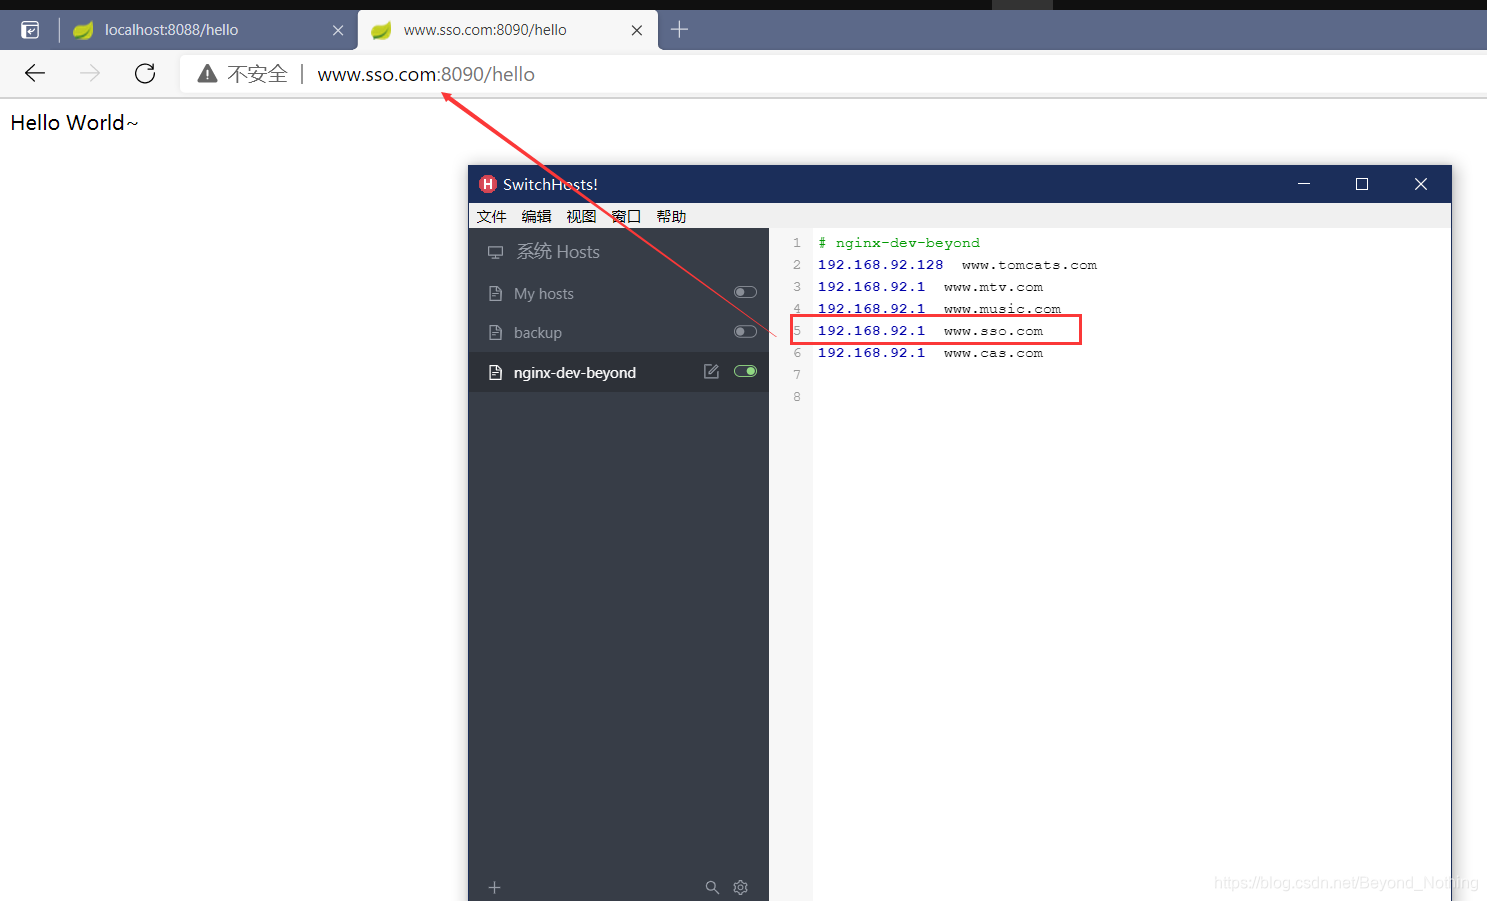Open the 编辑 menu in SwitchHosts
The height and width of the screenshot is (901, 1487).
click(536, 216)
